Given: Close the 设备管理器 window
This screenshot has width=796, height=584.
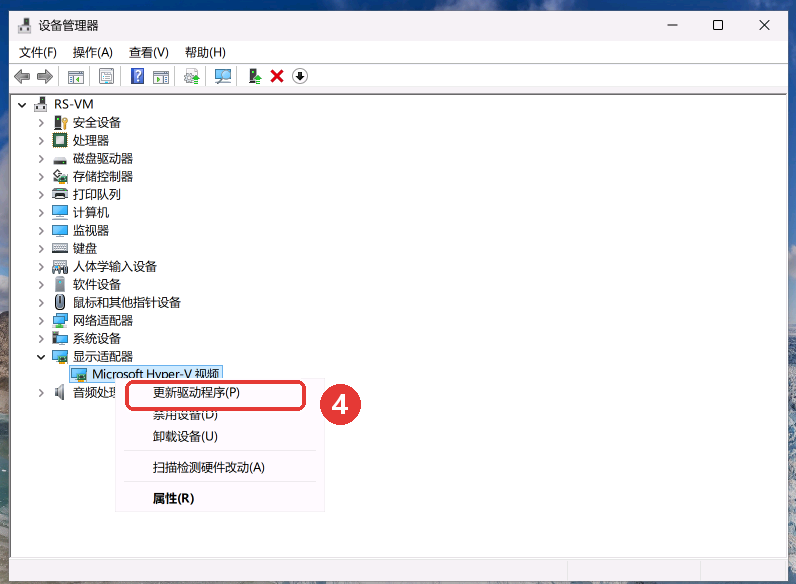Looking at the screenshot, I should (x=765, y=25).
